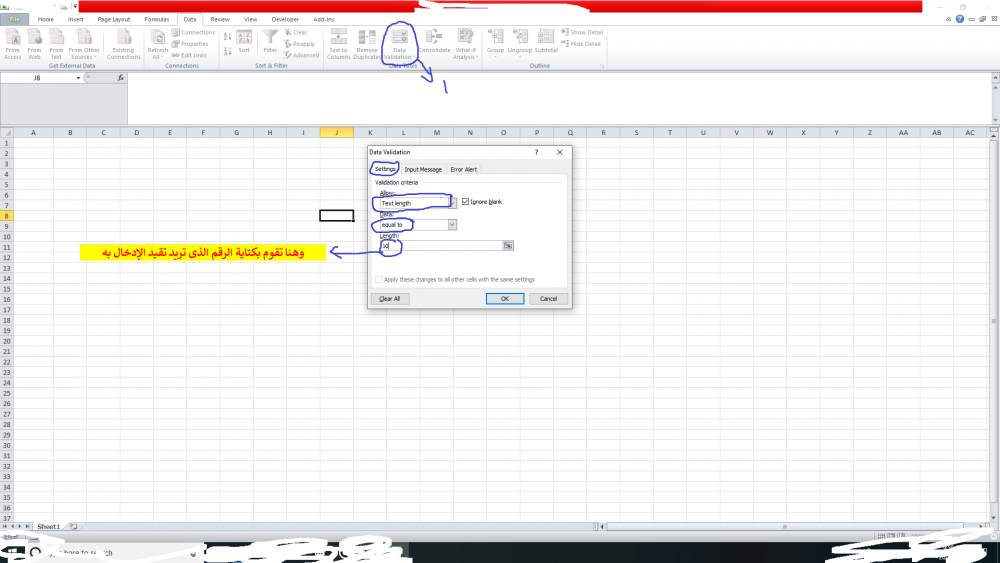The height and width of the screenshot is (563, 1000).
Task: Click the Clear filter icon
Action: [288, 33]
